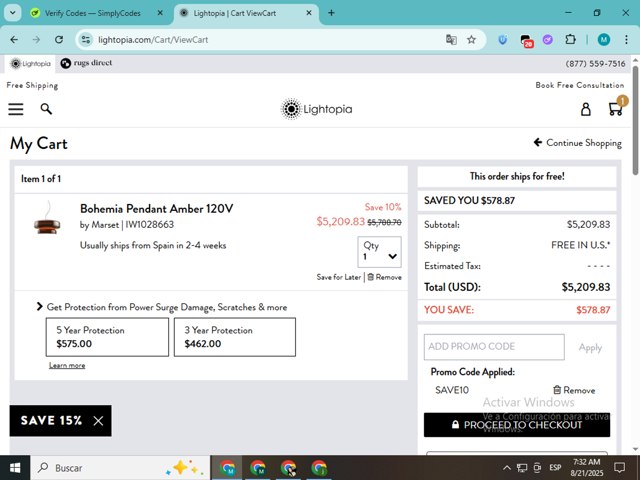Screen dimensions: 640x480
Task: Switch to Verify Codes — SimplyCodes tab
Action: pos(93,13)
